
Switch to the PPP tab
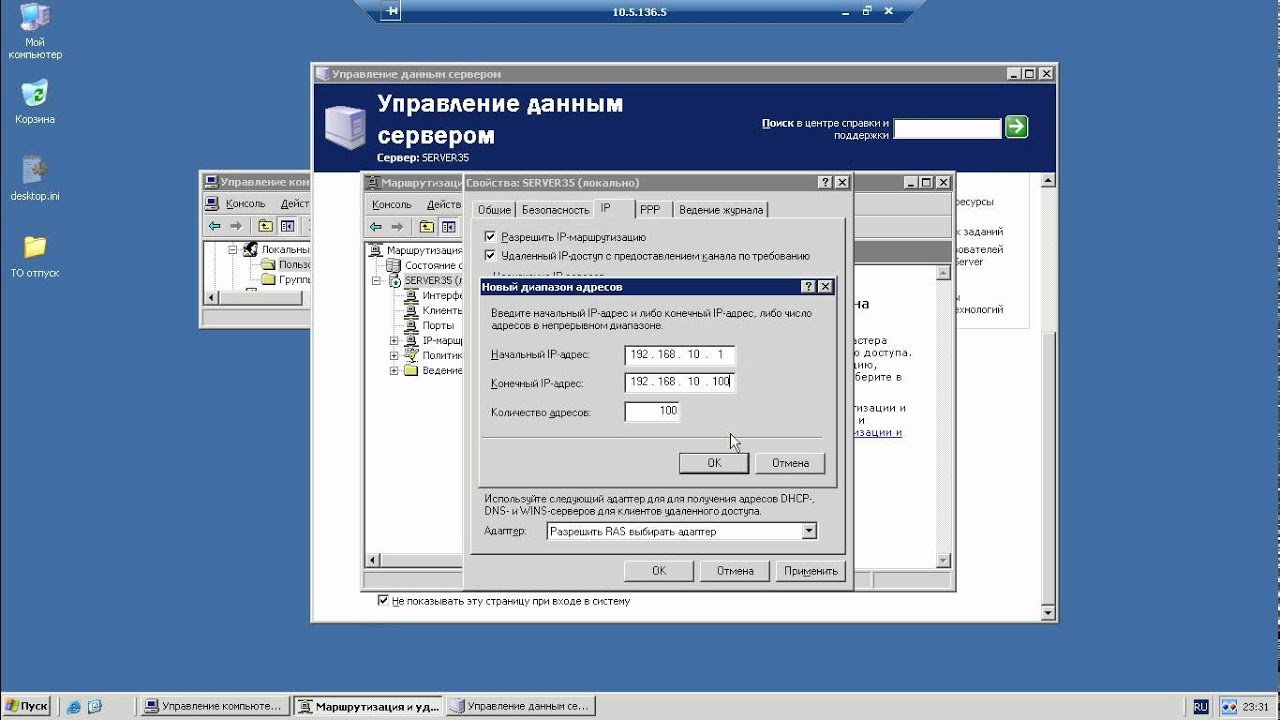tap(650, 210)
